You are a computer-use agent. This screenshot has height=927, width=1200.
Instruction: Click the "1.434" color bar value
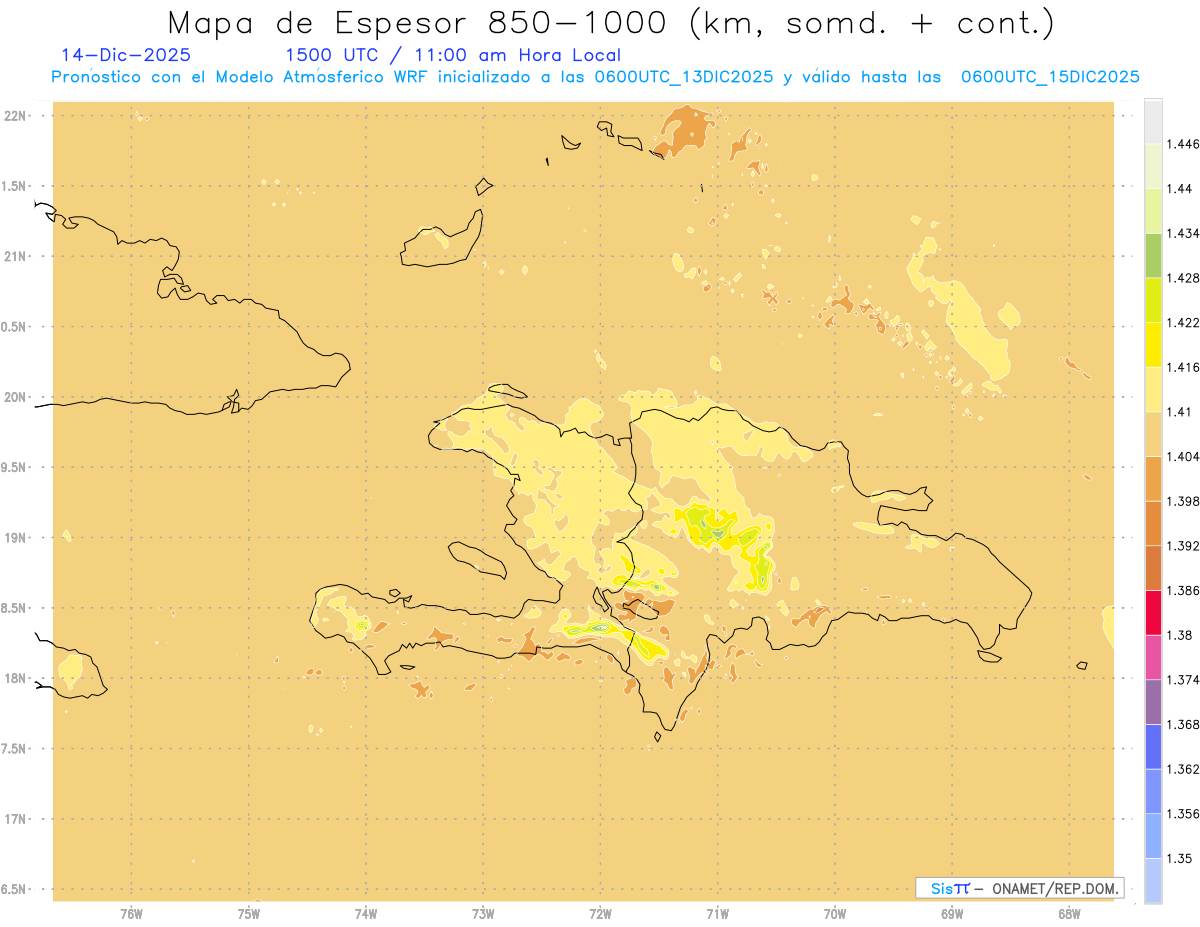(1183, 233)
